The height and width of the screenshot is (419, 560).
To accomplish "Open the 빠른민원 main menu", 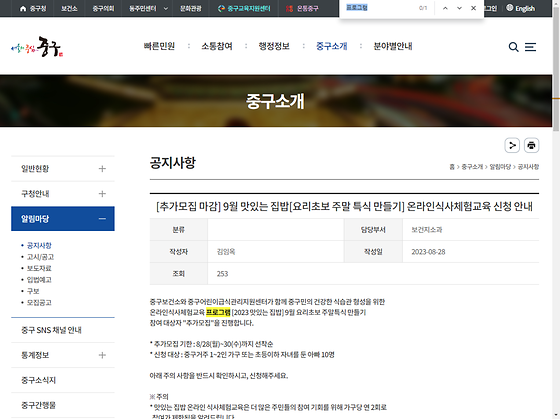I will coord(159,46).
